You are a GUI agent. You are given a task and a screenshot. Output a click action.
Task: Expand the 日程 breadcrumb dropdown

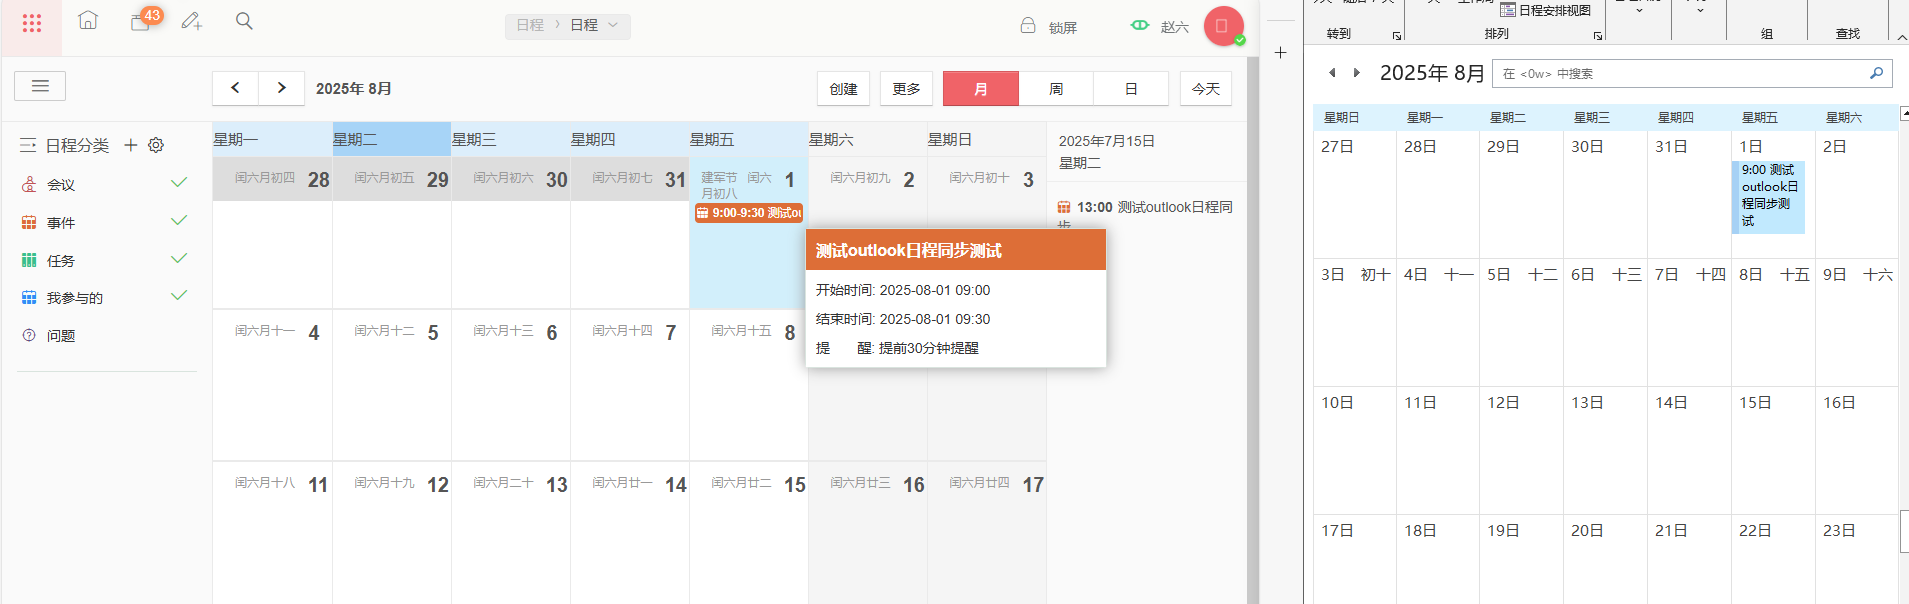click(x=613, y=25)
